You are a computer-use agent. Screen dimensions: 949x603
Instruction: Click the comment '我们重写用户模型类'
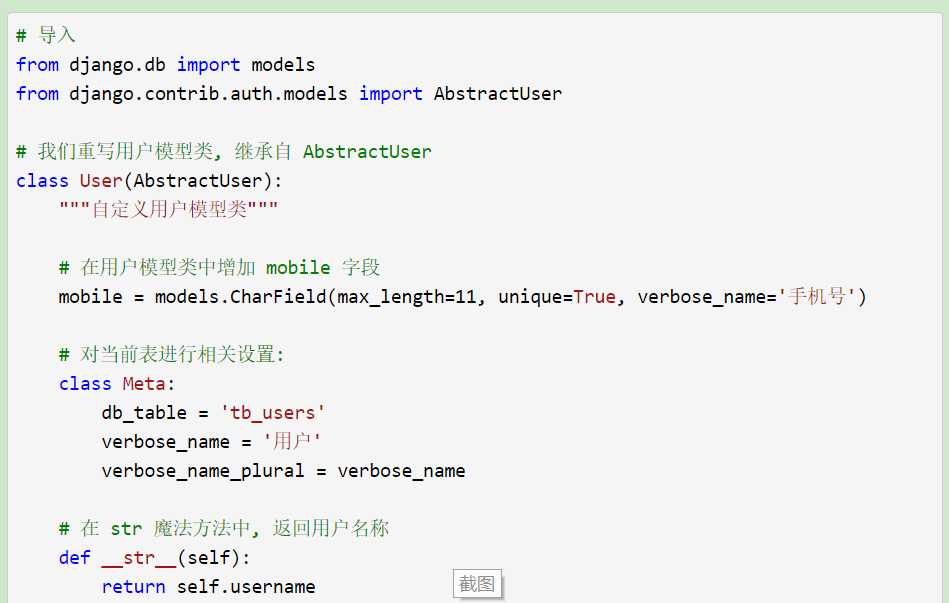(223, 151)
